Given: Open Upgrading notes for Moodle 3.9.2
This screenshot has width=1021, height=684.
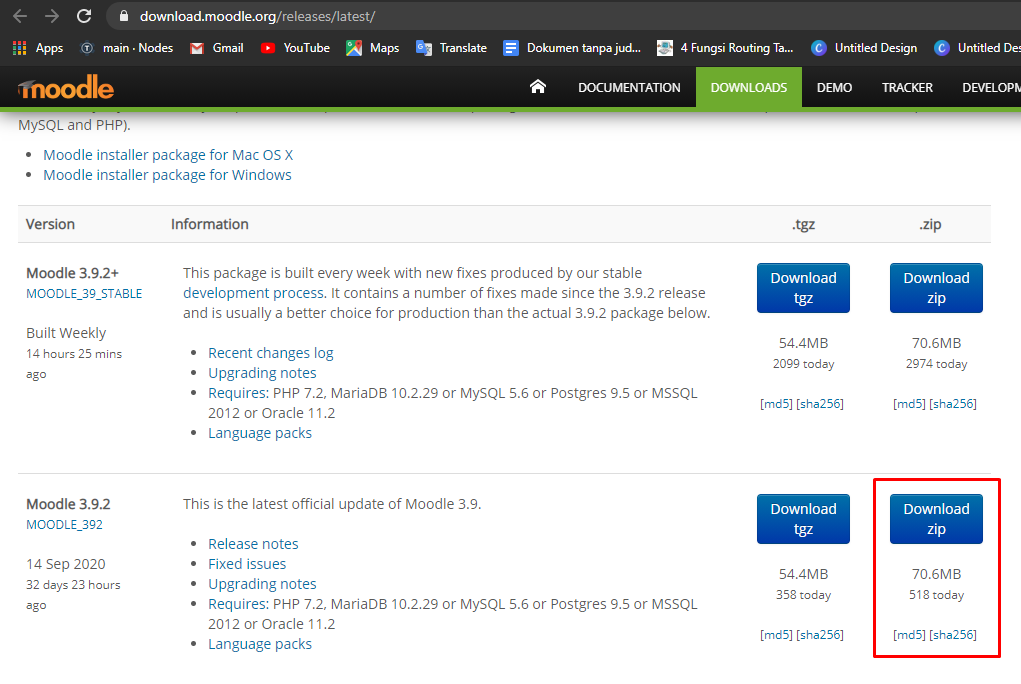Looking at the screenshot, I should tap(262, 584).
